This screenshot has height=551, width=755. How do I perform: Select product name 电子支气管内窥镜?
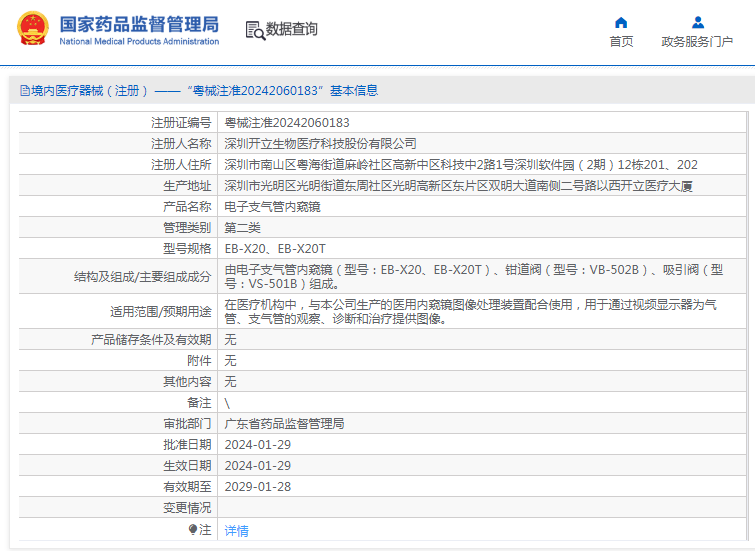pyautogui.click(x=272, y=207)
